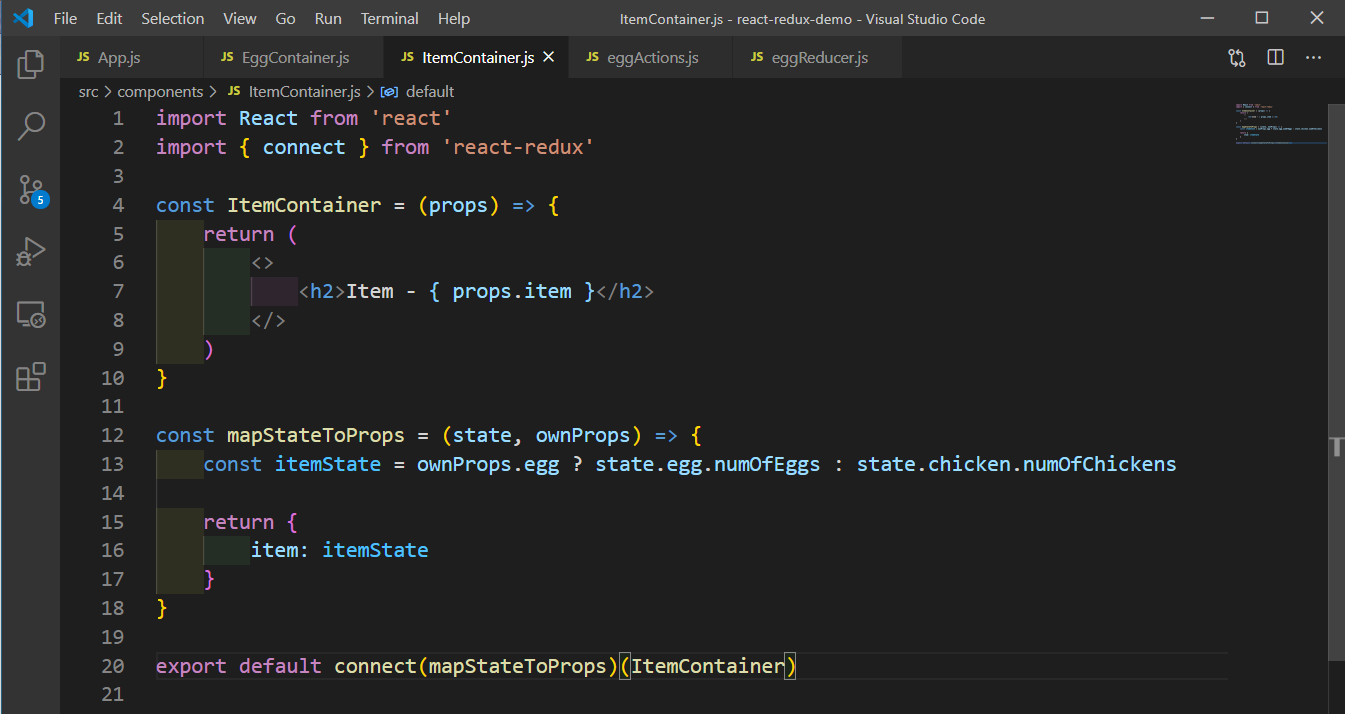
Task: Open Source Control view with 5 changes
Action: [31, 189]
